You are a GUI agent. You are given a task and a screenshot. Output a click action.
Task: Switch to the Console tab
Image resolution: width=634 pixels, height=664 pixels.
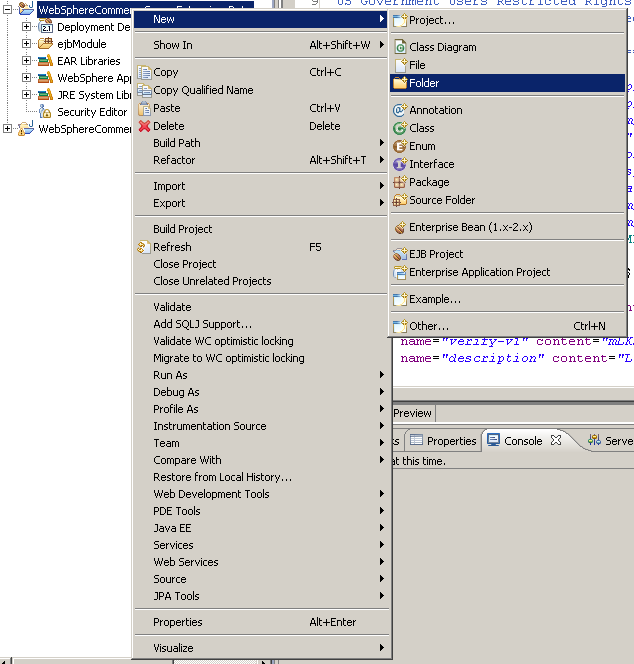point(522,441)
